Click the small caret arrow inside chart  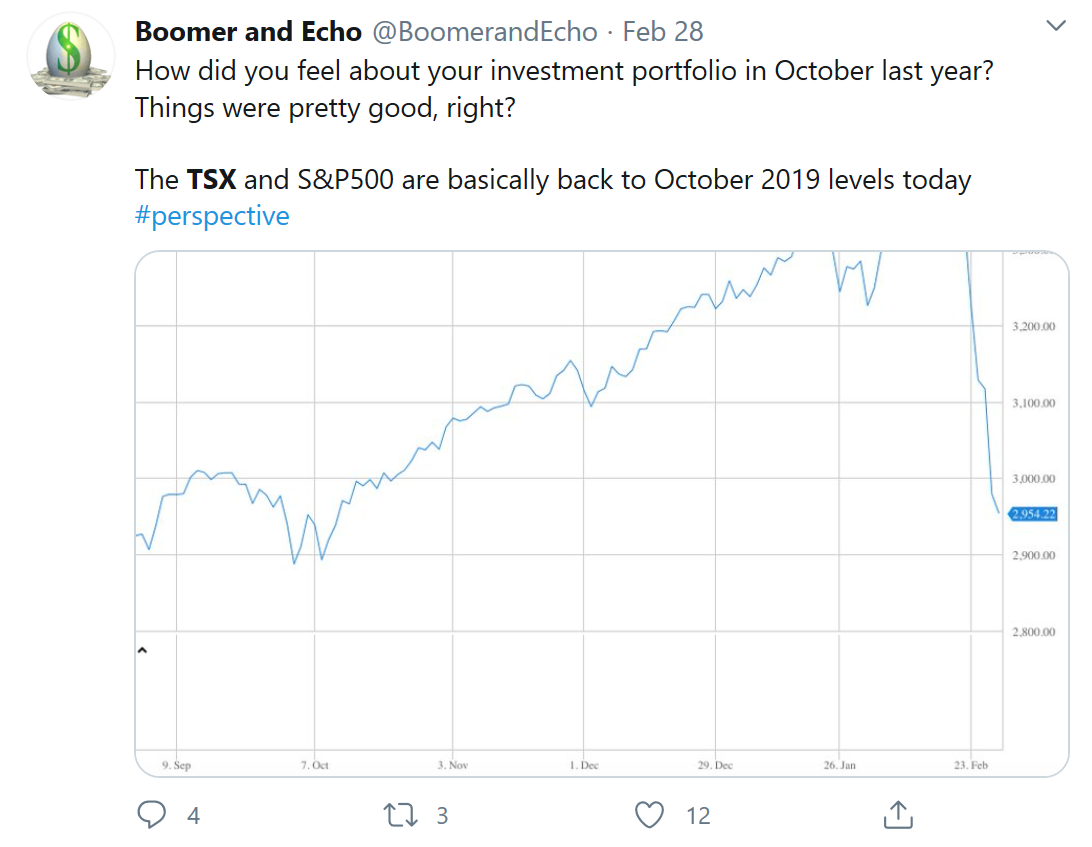[141, 650]
